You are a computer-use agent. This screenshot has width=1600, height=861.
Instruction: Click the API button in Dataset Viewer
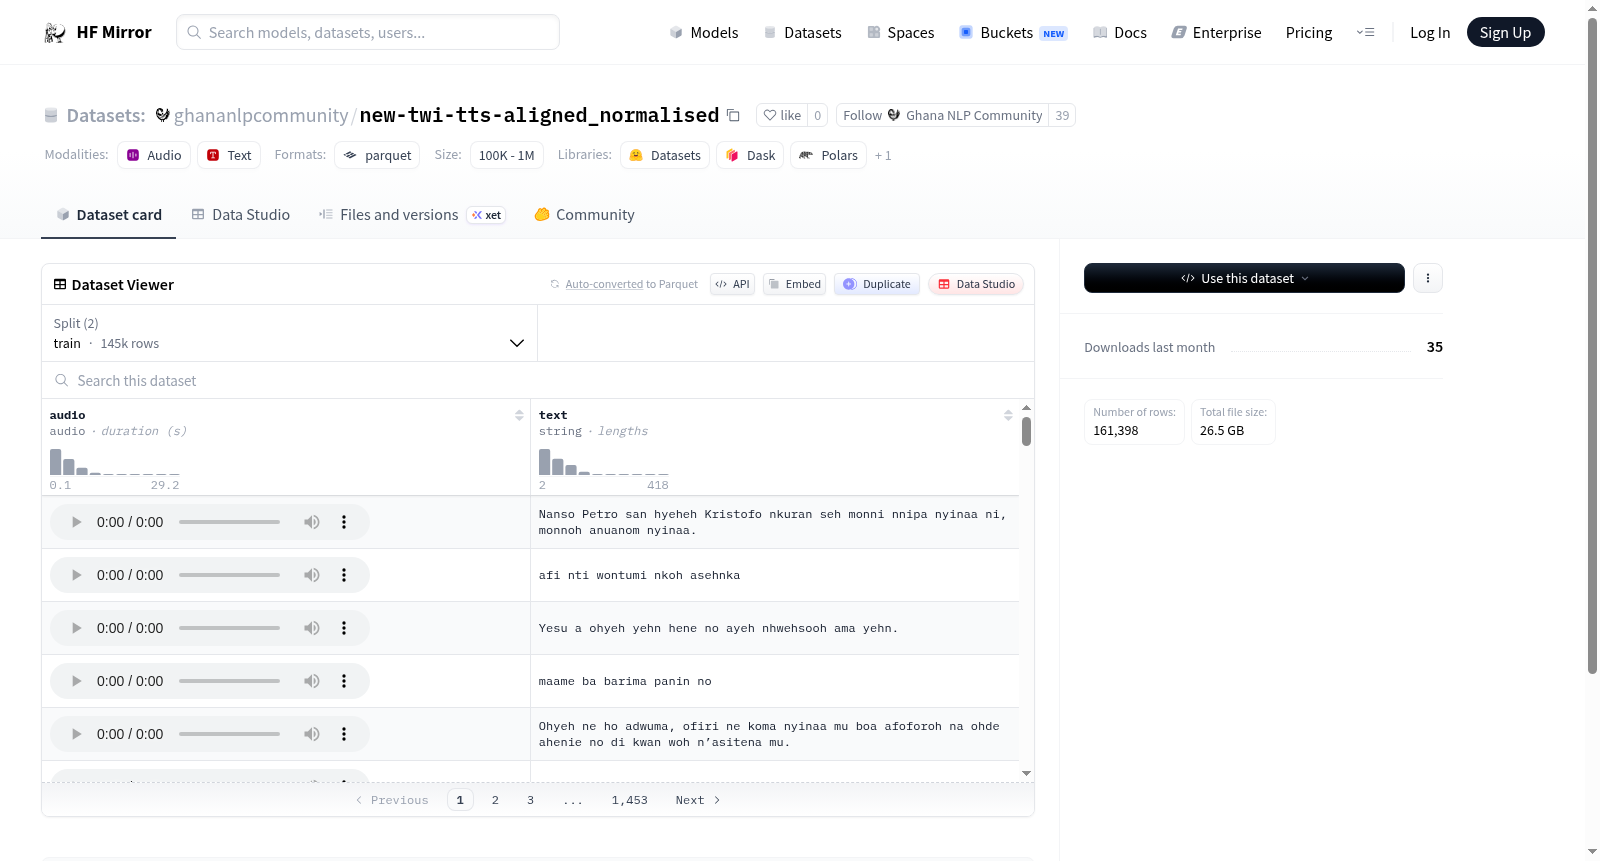pos(732,284)
